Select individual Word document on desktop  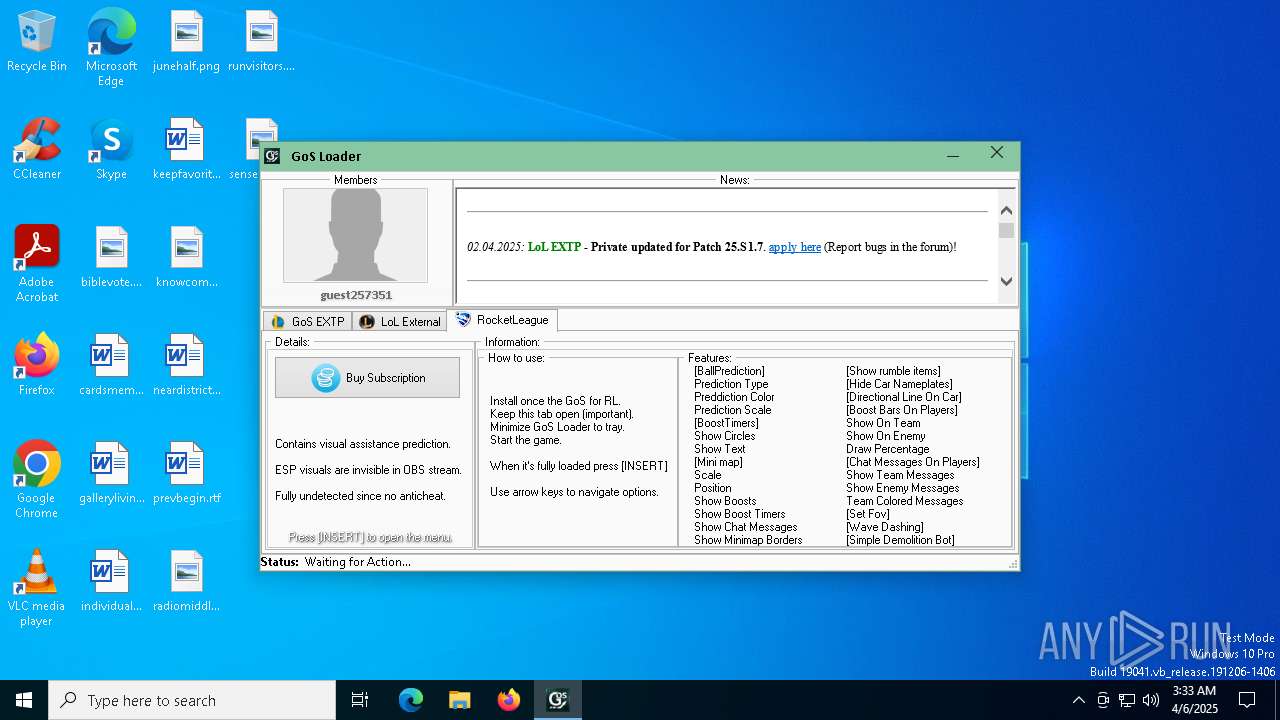click(x=111, y=581)
